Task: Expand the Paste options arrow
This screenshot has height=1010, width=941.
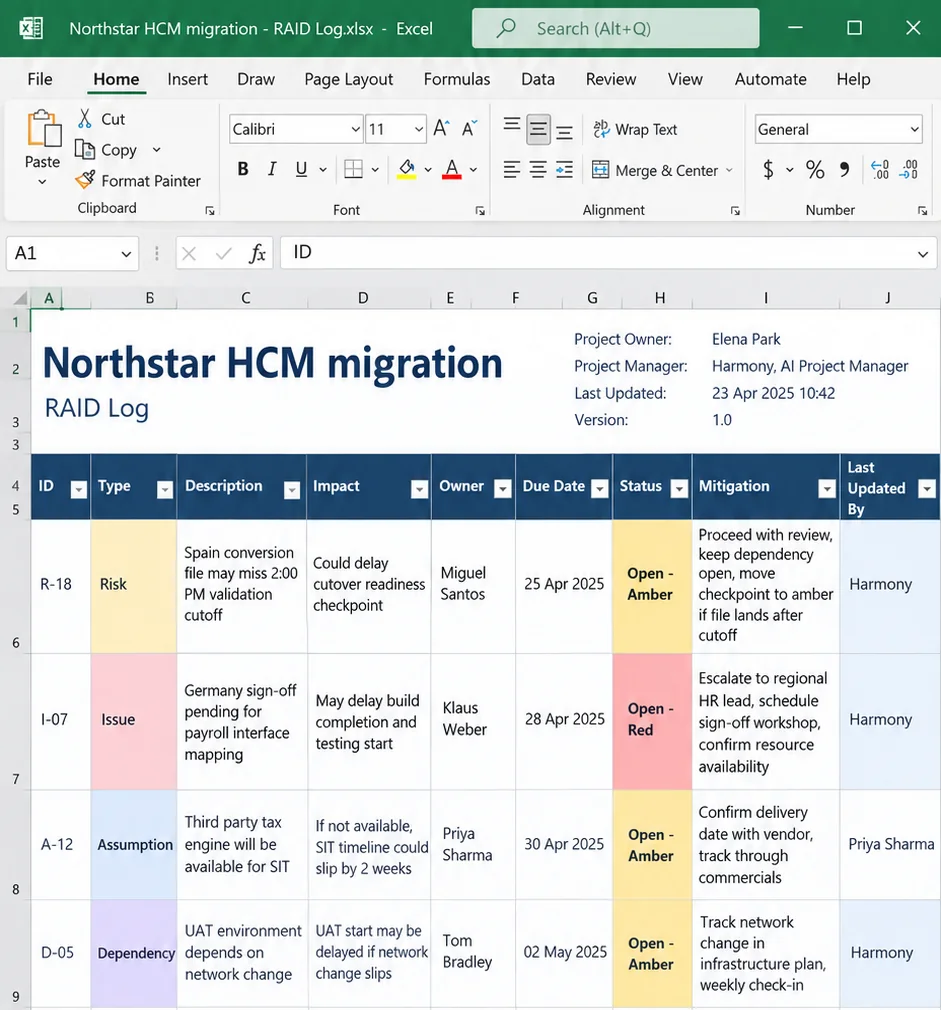Action: coord(43,182)
